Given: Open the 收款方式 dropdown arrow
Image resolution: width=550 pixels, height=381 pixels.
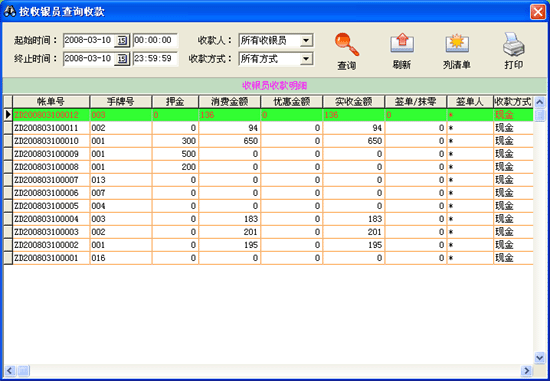Looking at the screenshot, I should click(x=306, y=59).
